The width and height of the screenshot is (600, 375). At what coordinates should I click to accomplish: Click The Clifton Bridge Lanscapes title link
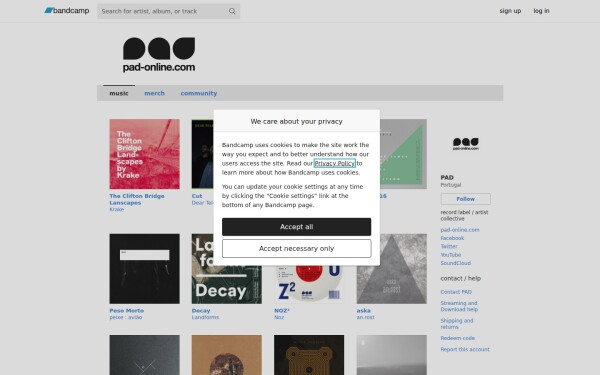click(137, 199)
